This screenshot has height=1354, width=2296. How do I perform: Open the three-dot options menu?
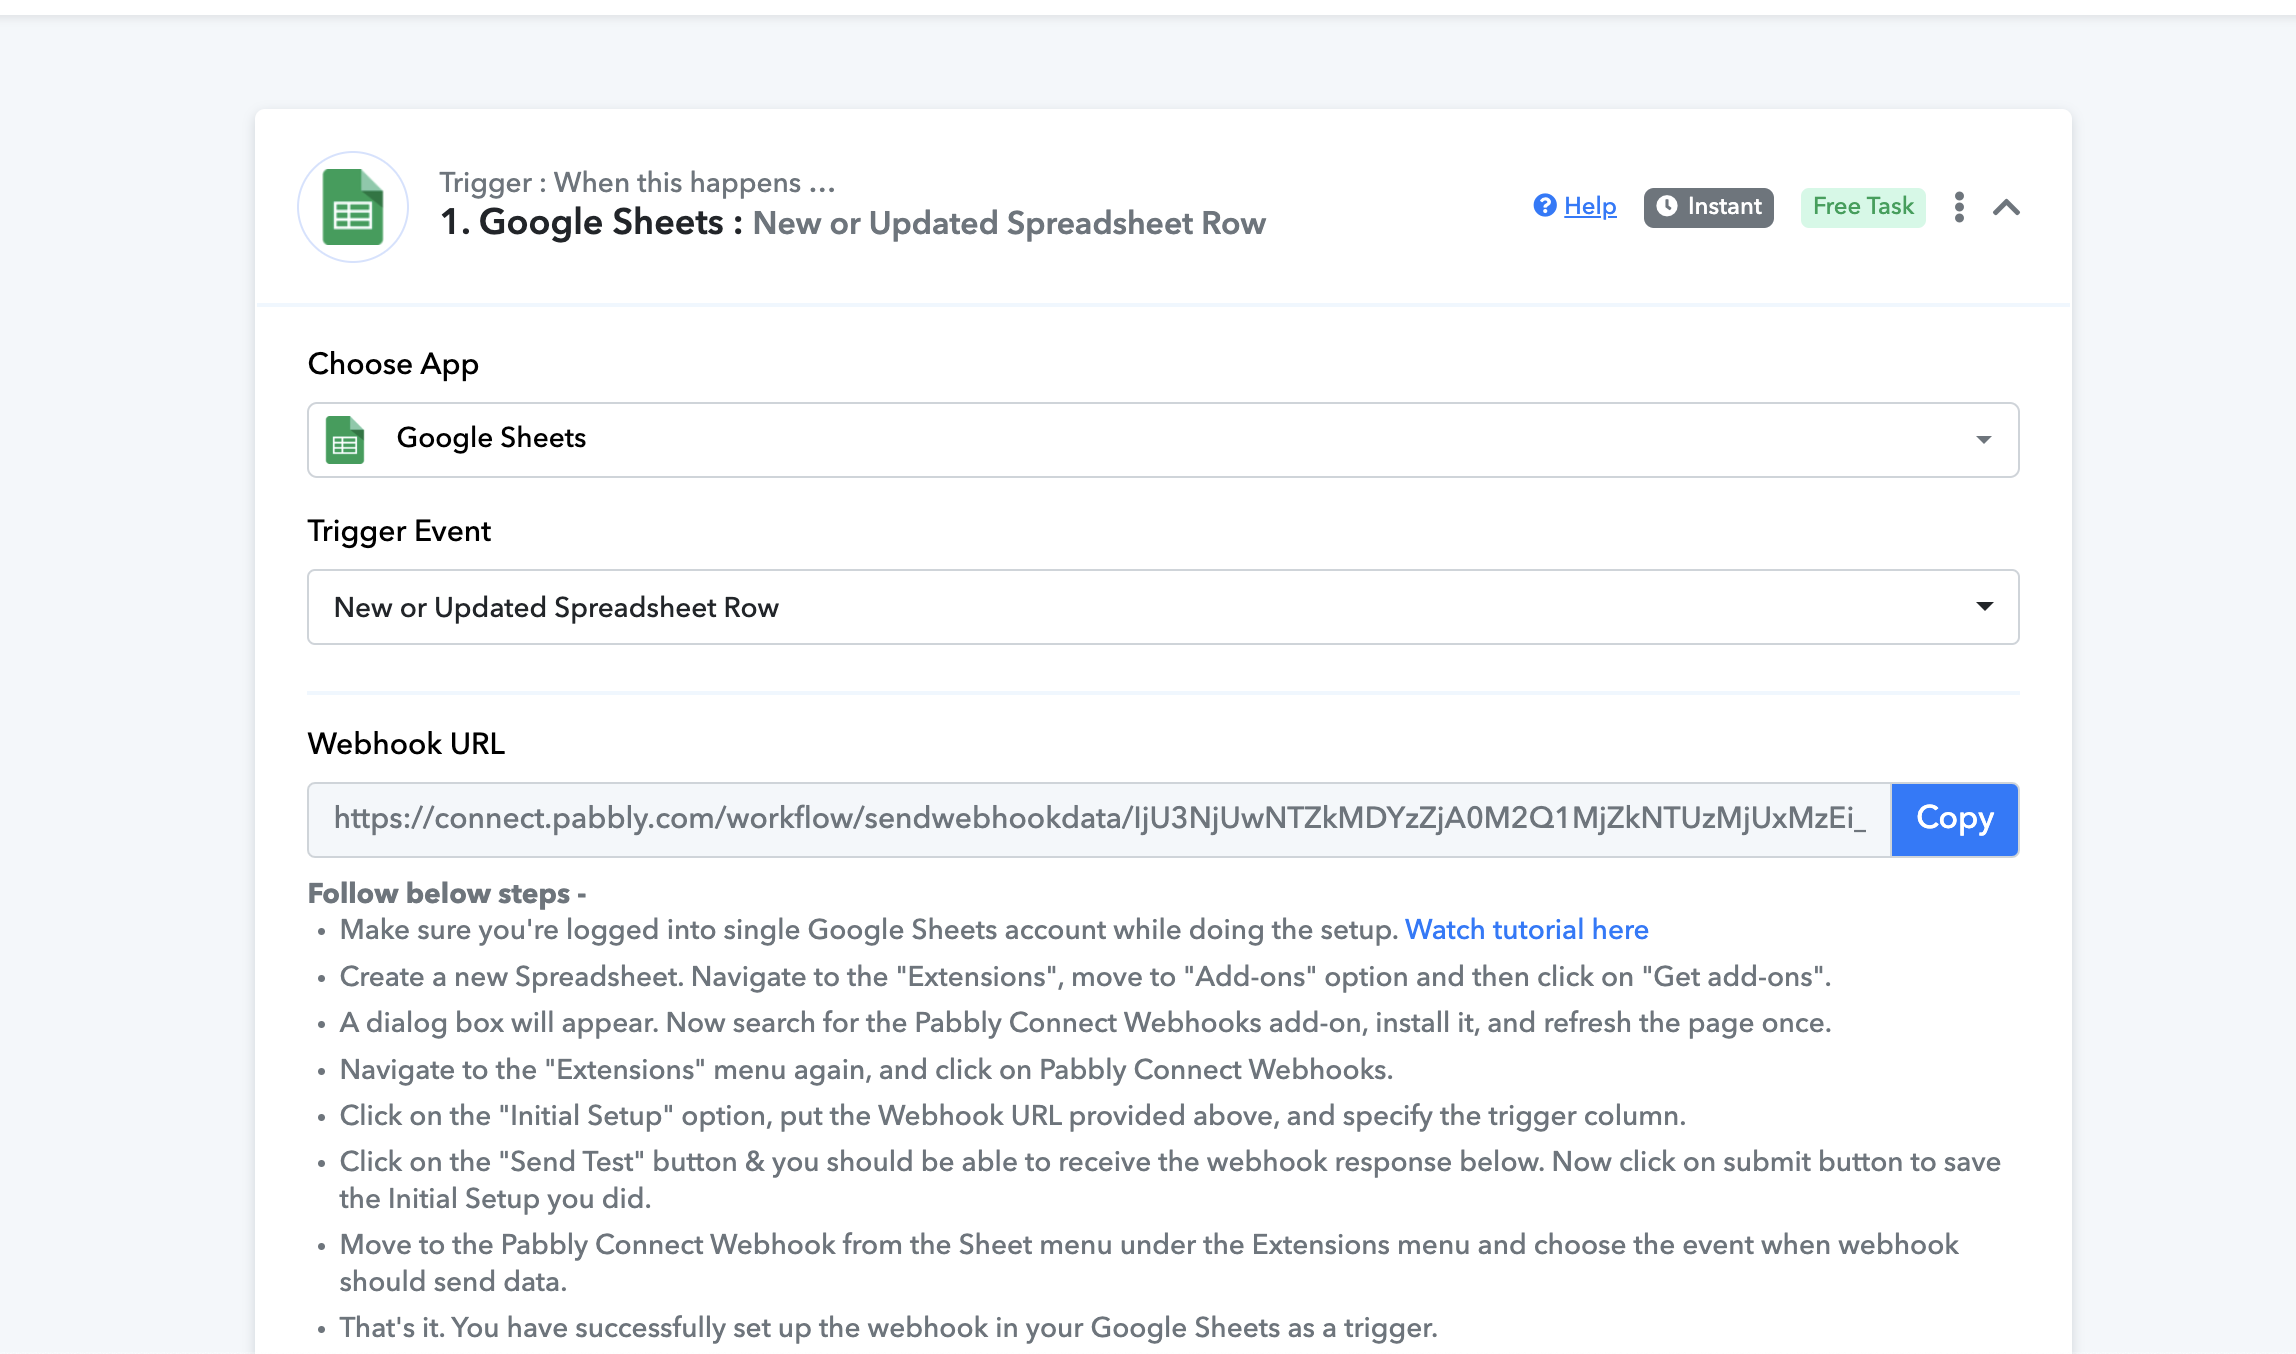[x=1959, y=207]
